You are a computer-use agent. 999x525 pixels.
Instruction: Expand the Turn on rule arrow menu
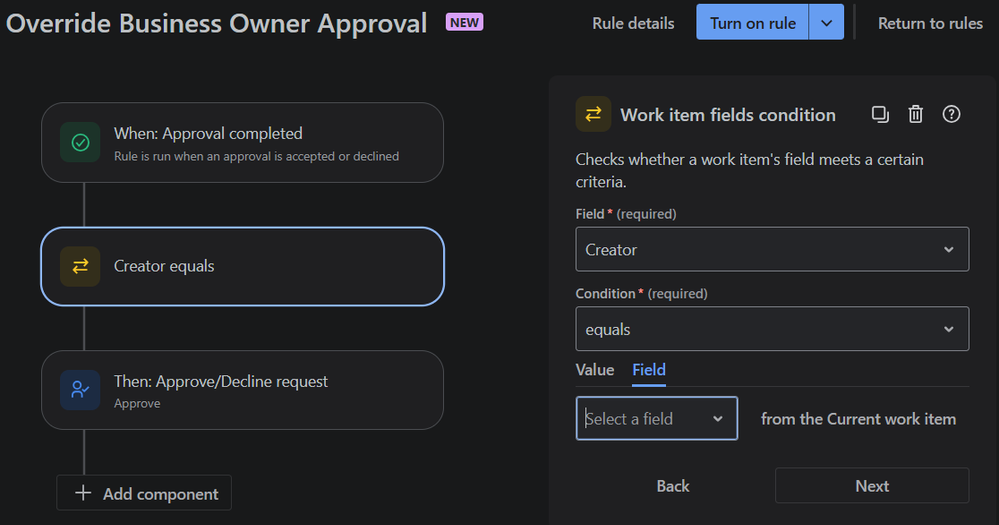tap(826, 23)
